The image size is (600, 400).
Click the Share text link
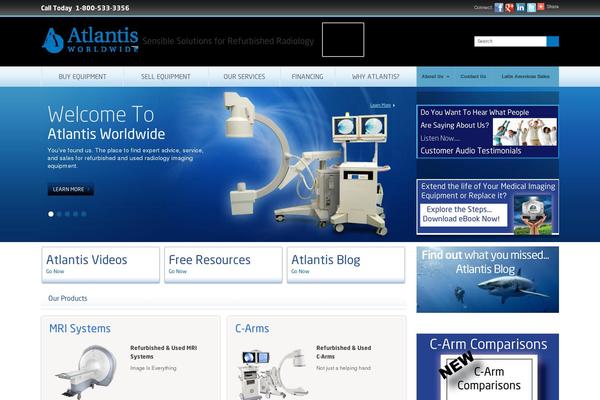pos(553,7)
